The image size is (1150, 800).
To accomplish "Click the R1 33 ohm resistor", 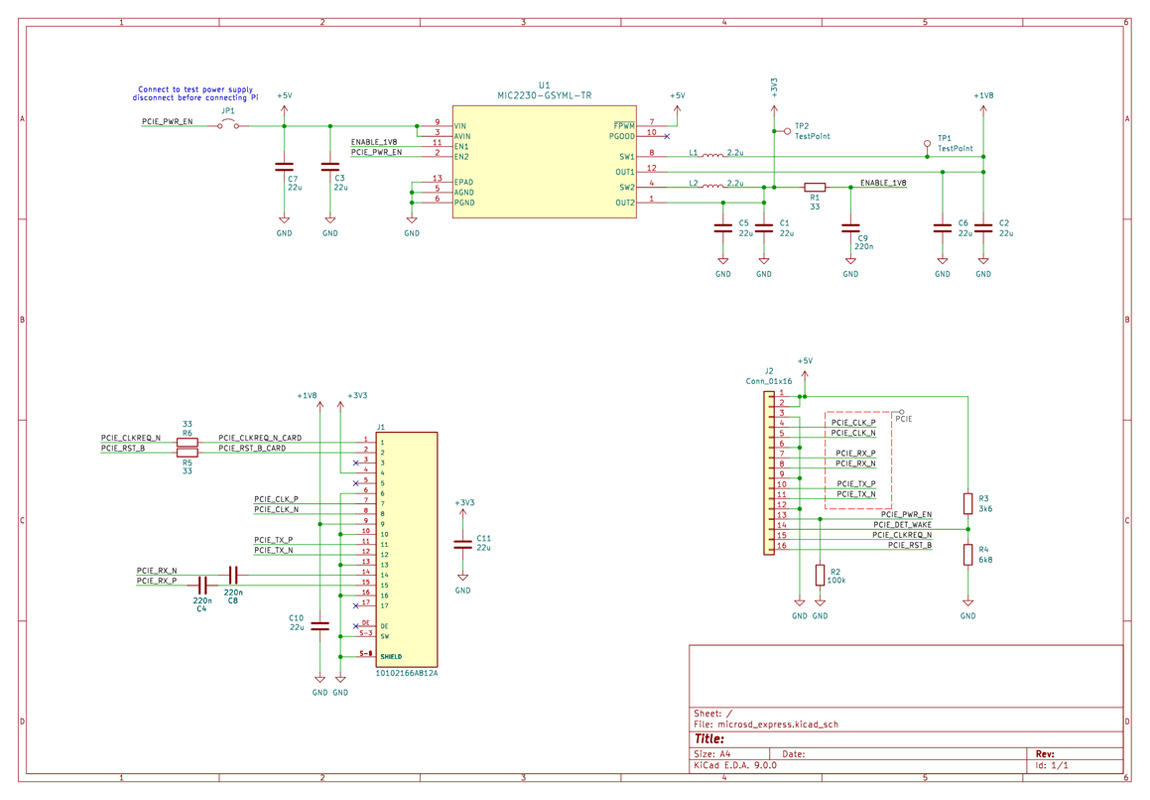I will click(815, 187).
